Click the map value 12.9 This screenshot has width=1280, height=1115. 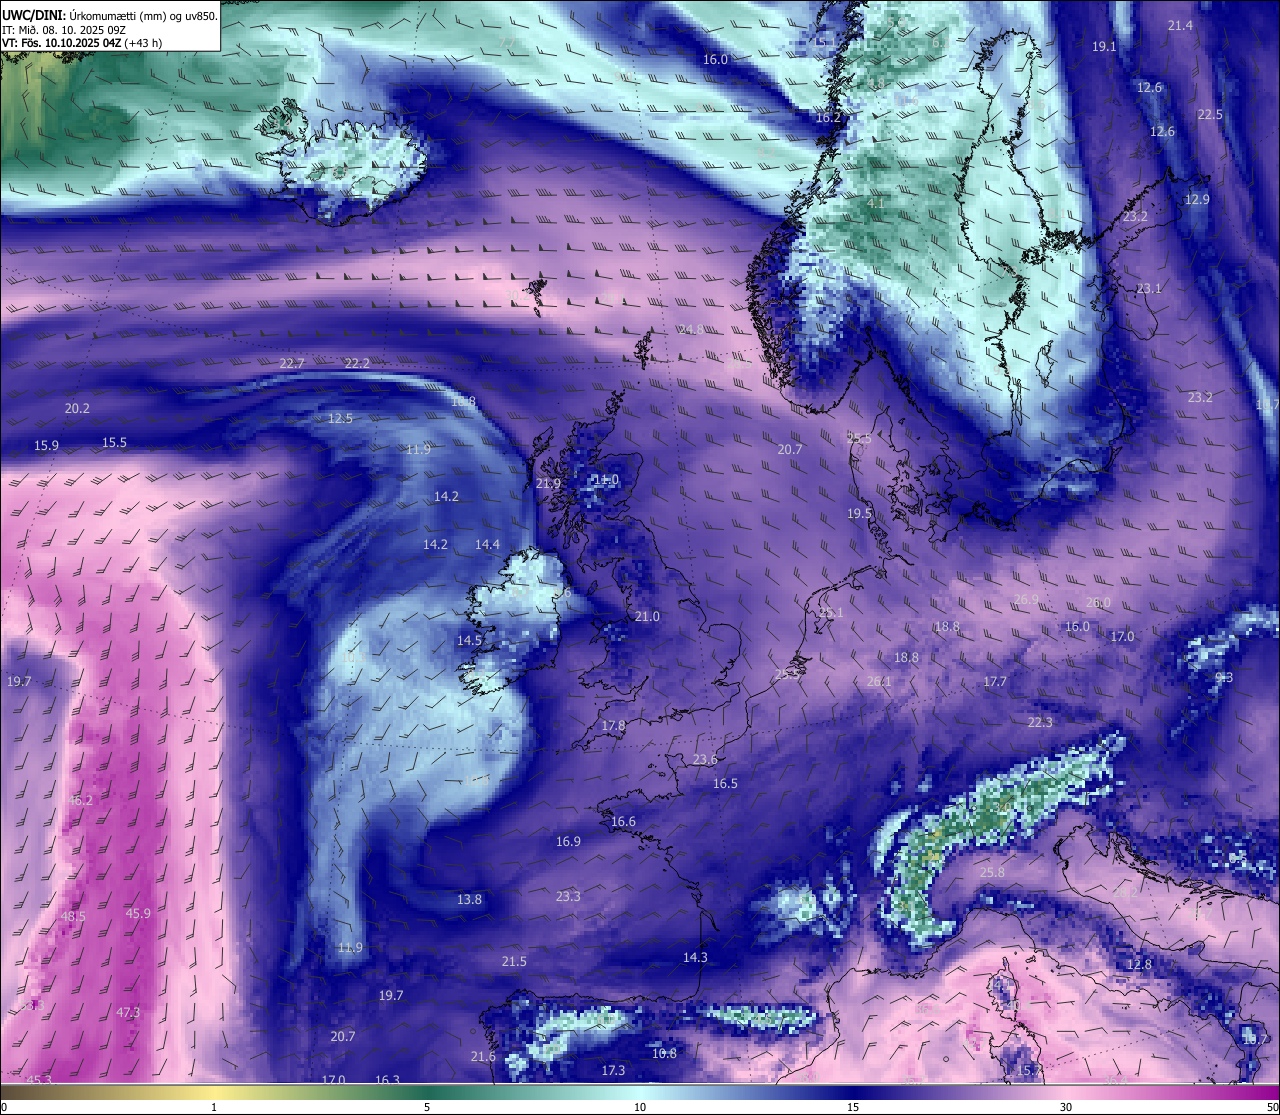pos(1197,199)
